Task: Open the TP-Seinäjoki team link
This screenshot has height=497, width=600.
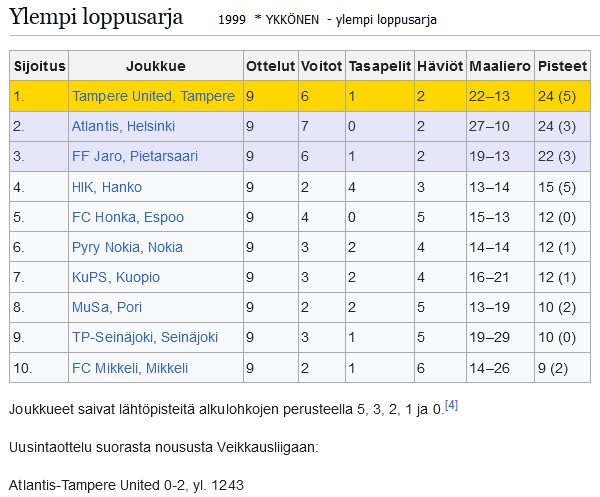Action: click(x=112, y=337)
